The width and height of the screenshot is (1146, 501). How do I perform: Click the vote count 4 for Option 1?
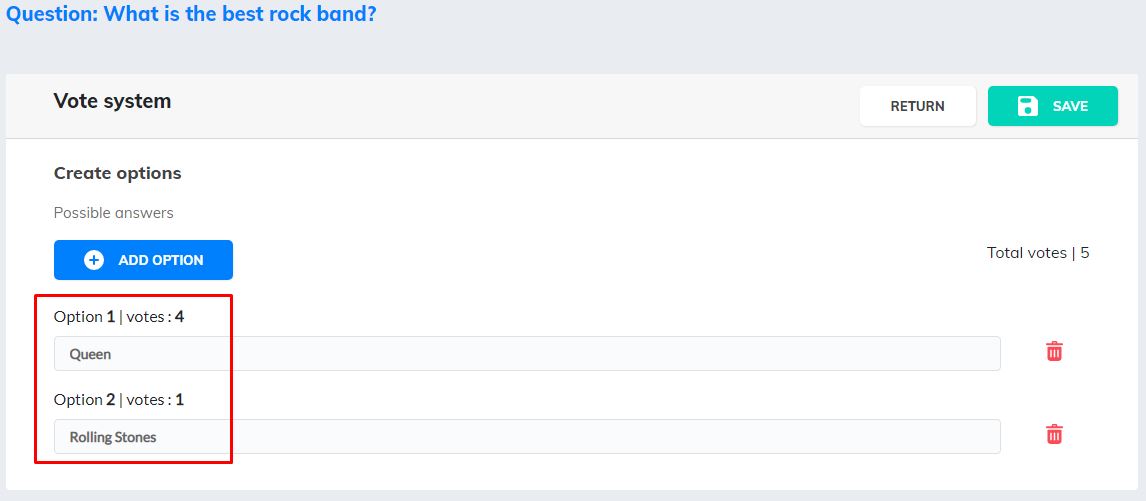click(180, 317)
